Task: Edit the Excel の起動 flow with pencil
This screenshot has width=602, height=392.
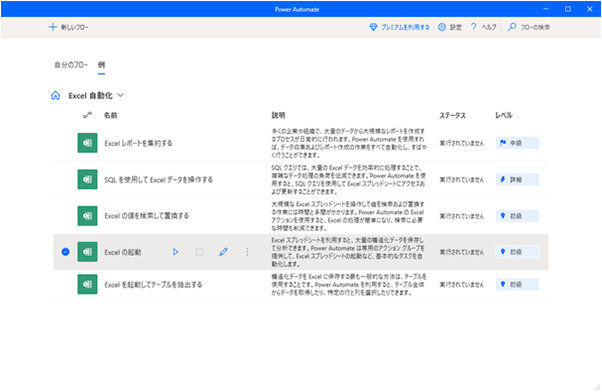Action: [x=223, y=252]
